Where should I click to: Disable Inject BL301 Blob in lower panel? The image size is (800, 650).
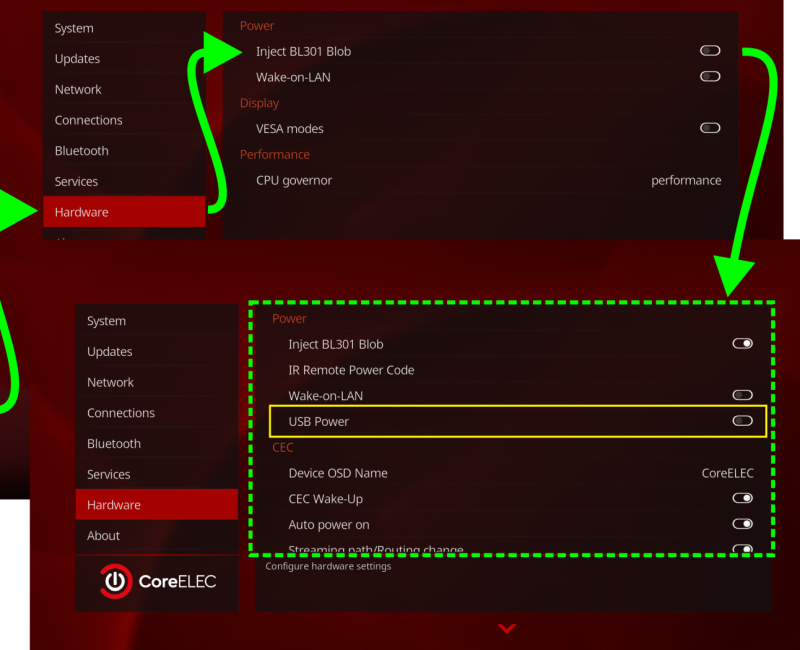(742, 343)
